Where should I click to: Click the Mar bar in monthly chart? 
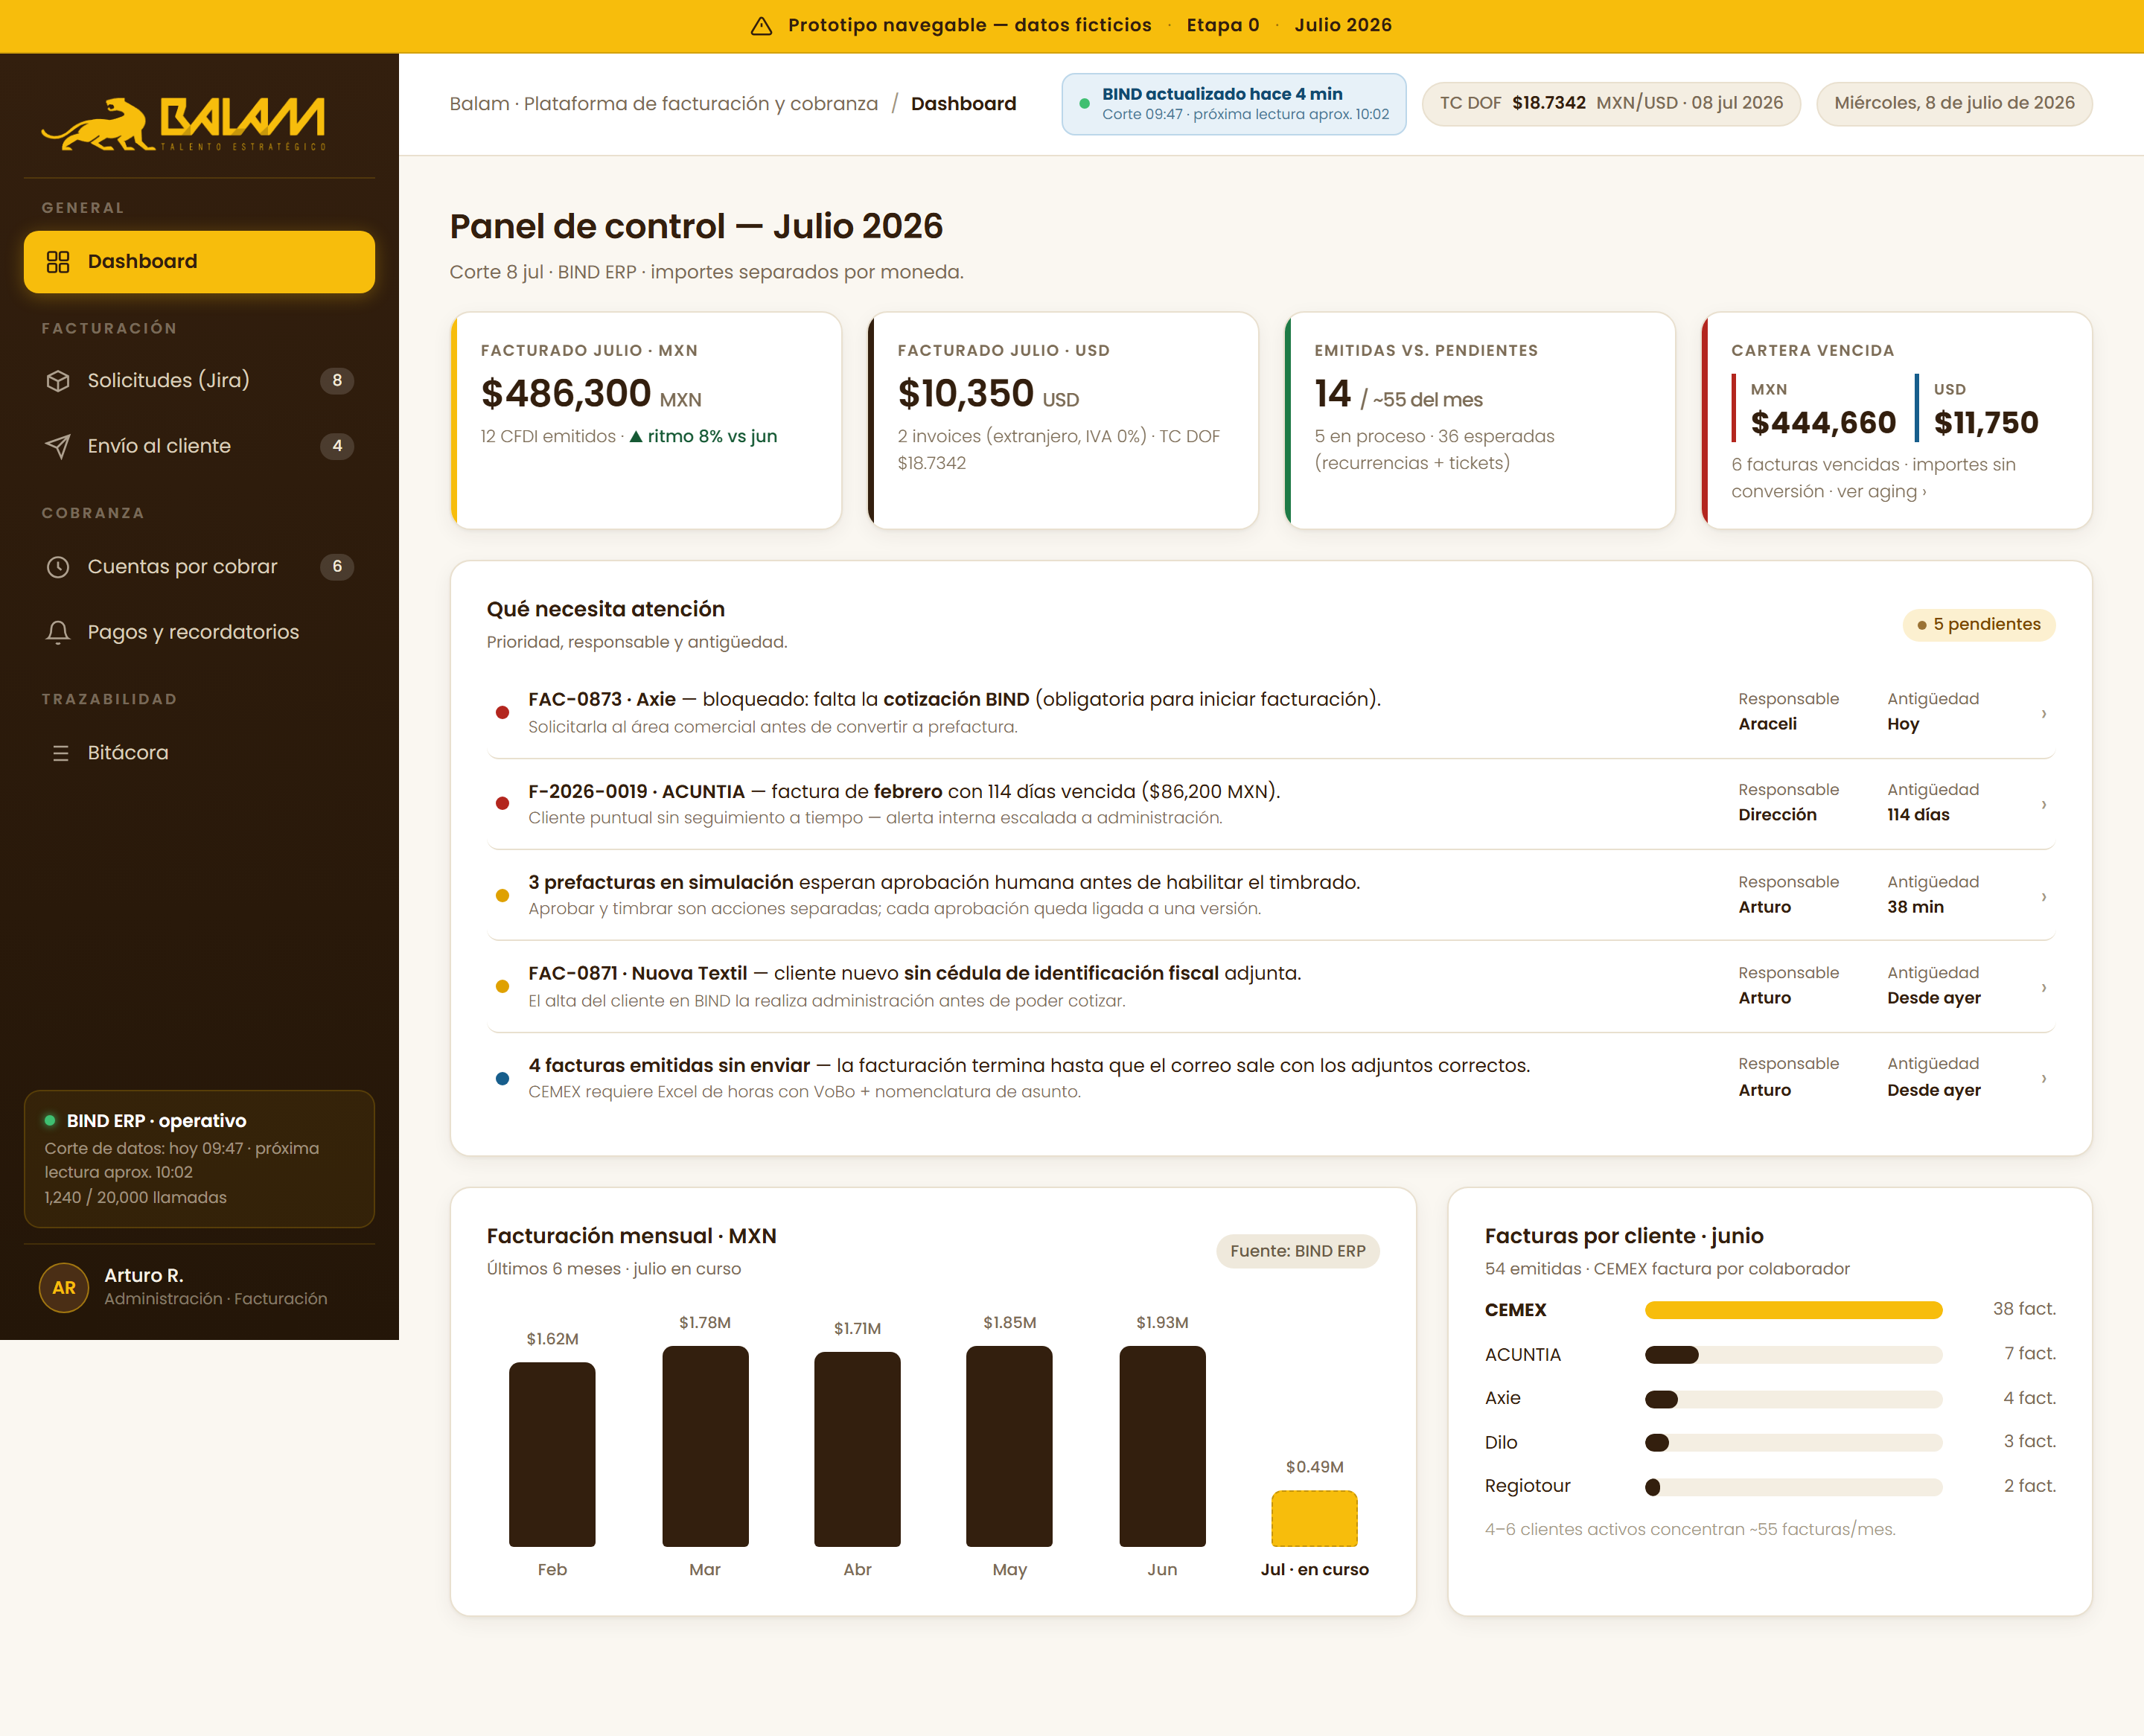coord(705,1446)
